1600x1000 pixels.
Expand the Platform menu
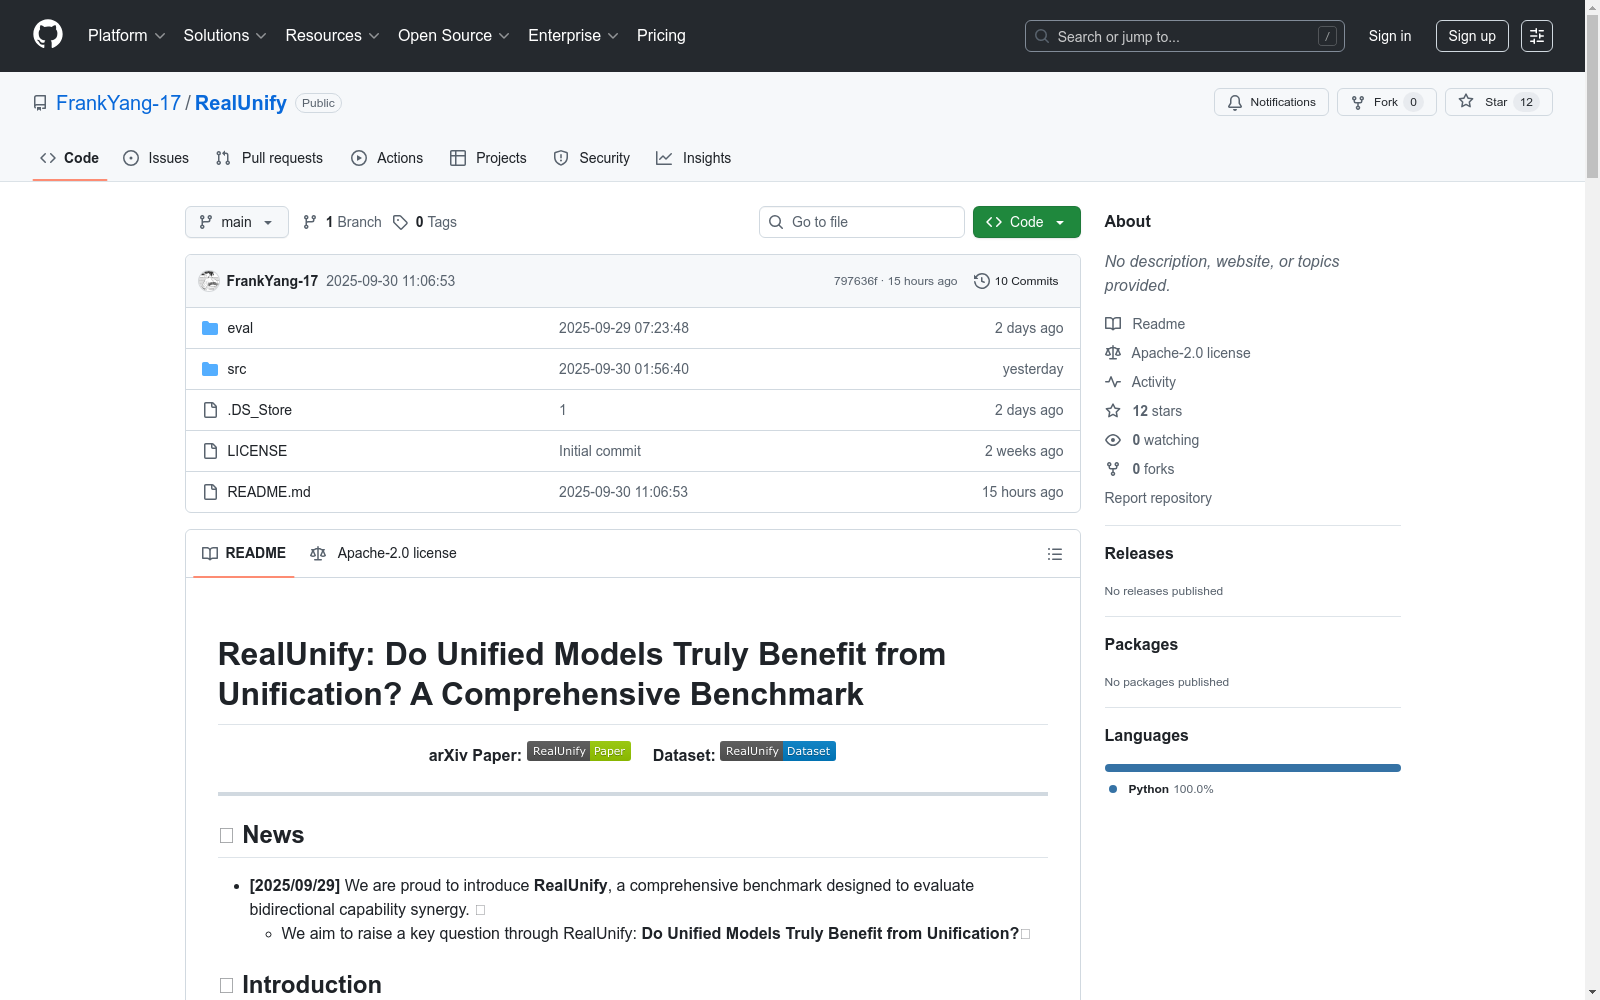pos(127,36)
